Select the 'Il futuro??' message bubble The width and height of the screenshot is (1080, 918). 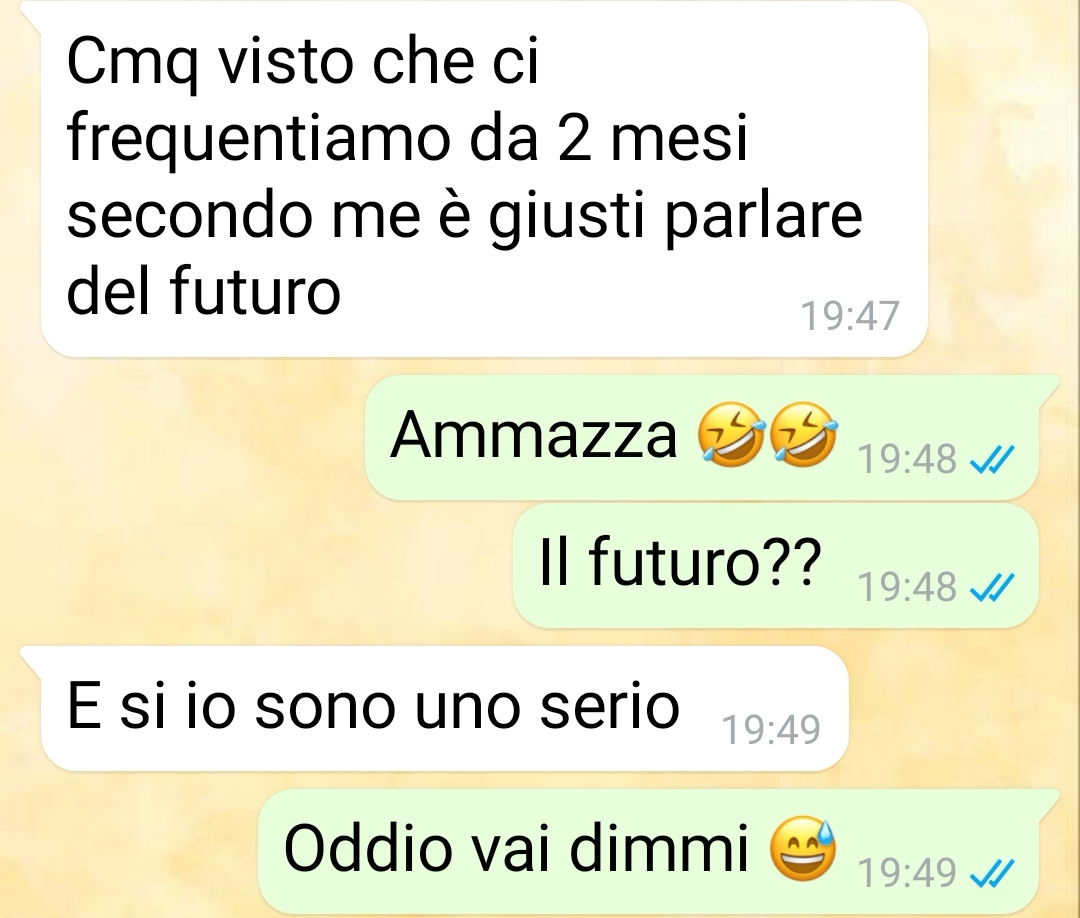click(x=776, y=565)
